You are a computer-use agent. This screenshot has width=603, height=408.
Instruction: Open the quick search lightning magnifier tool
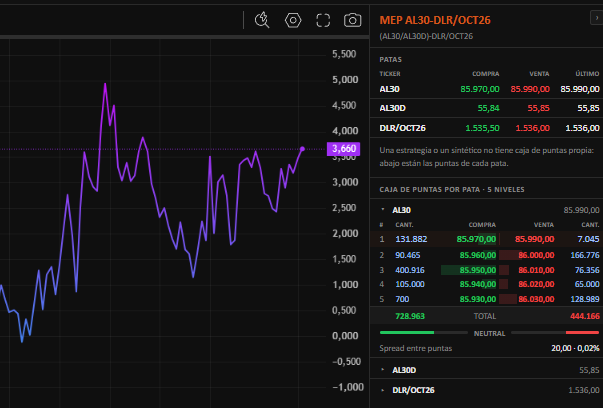click(262, 20)
